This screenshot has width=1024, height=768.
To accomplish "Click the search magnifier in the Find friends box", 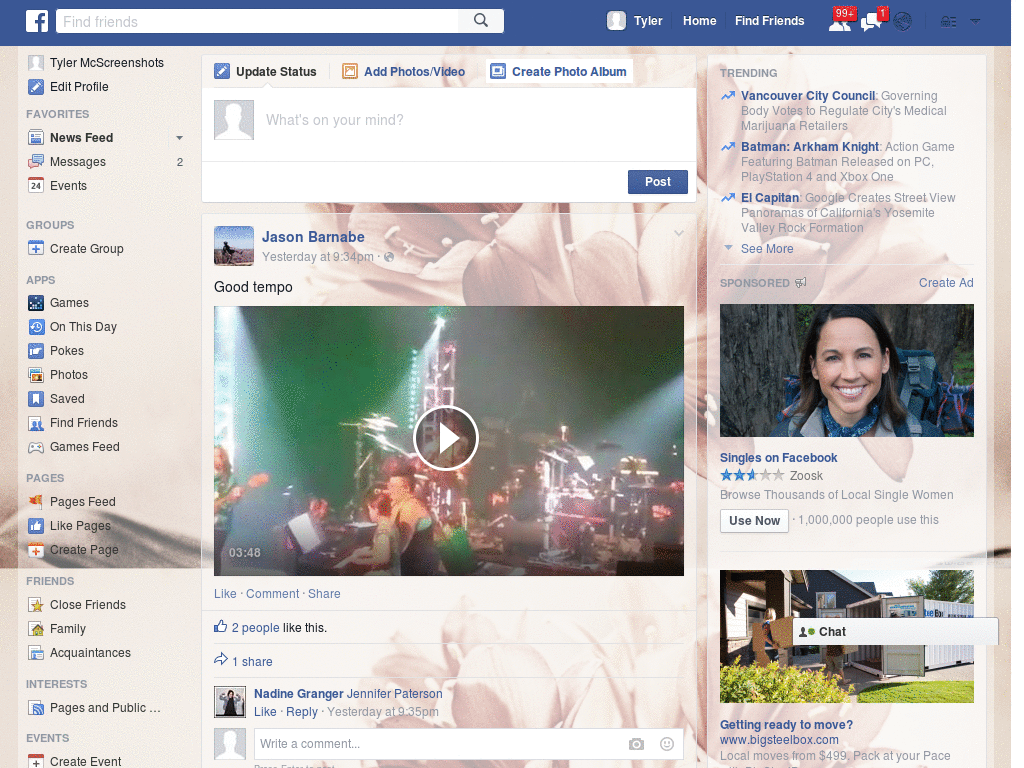I will 480,20.
